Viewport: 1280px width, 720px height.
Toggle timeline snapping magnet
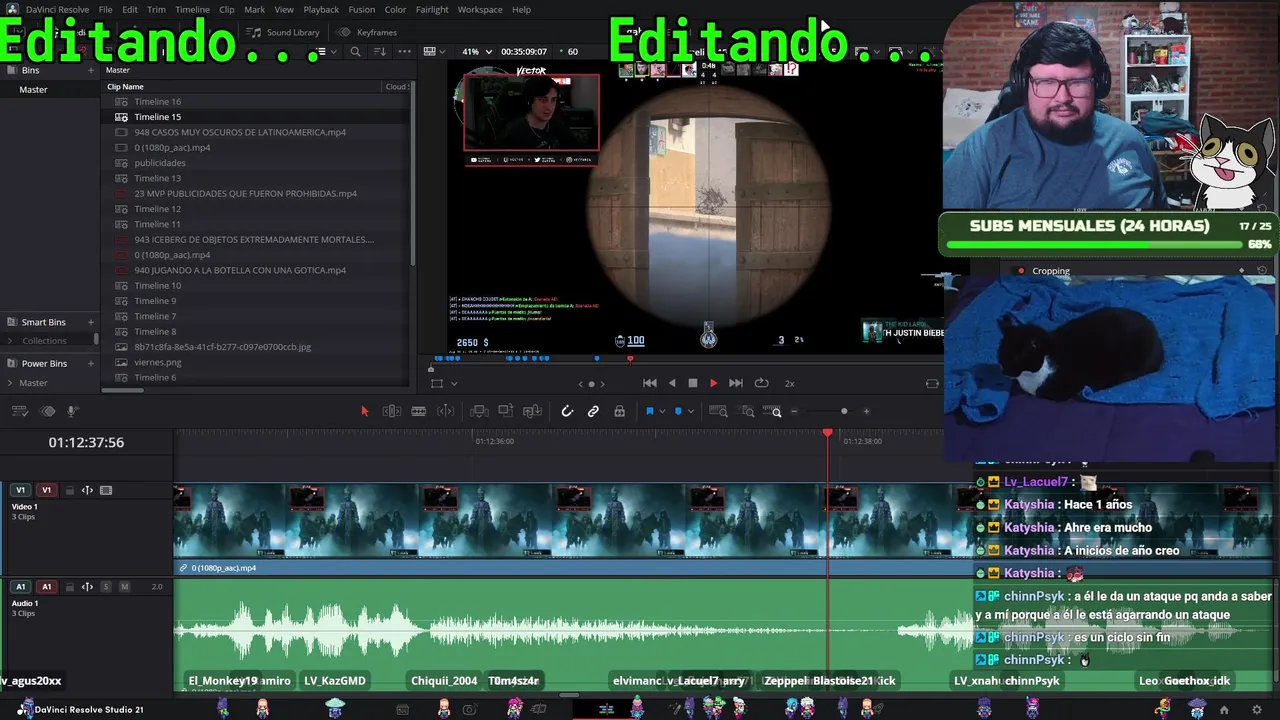pyautogui.click(x=567, y=411)
